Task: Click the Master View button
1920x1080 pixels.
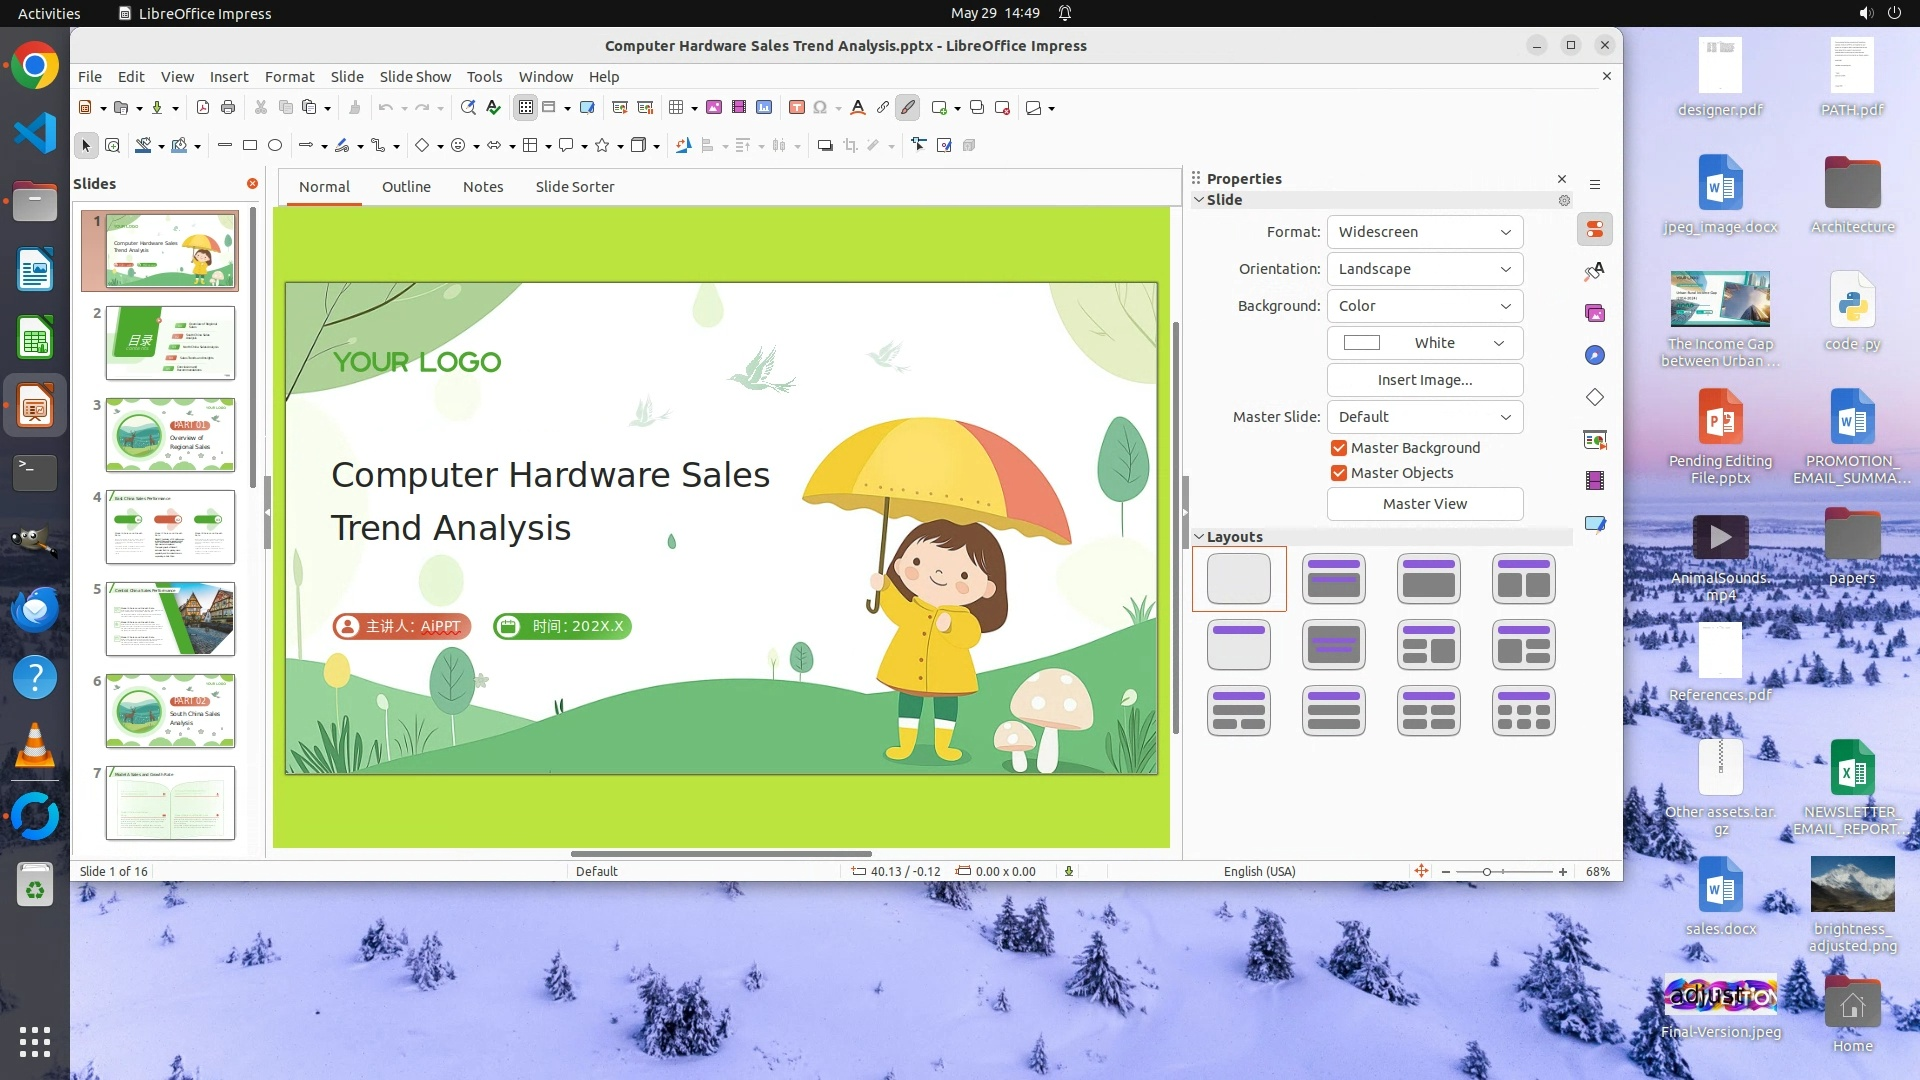Action: point(1424,504)
